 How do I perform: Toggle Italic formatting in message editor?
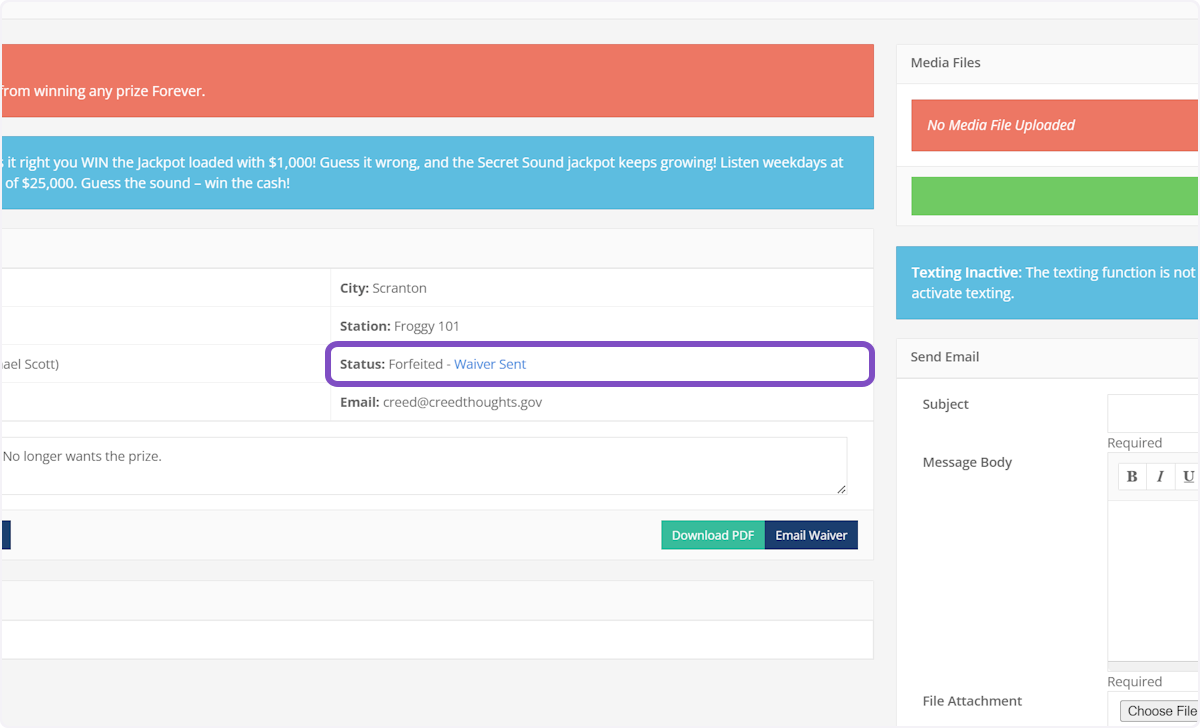[1160, 476]
